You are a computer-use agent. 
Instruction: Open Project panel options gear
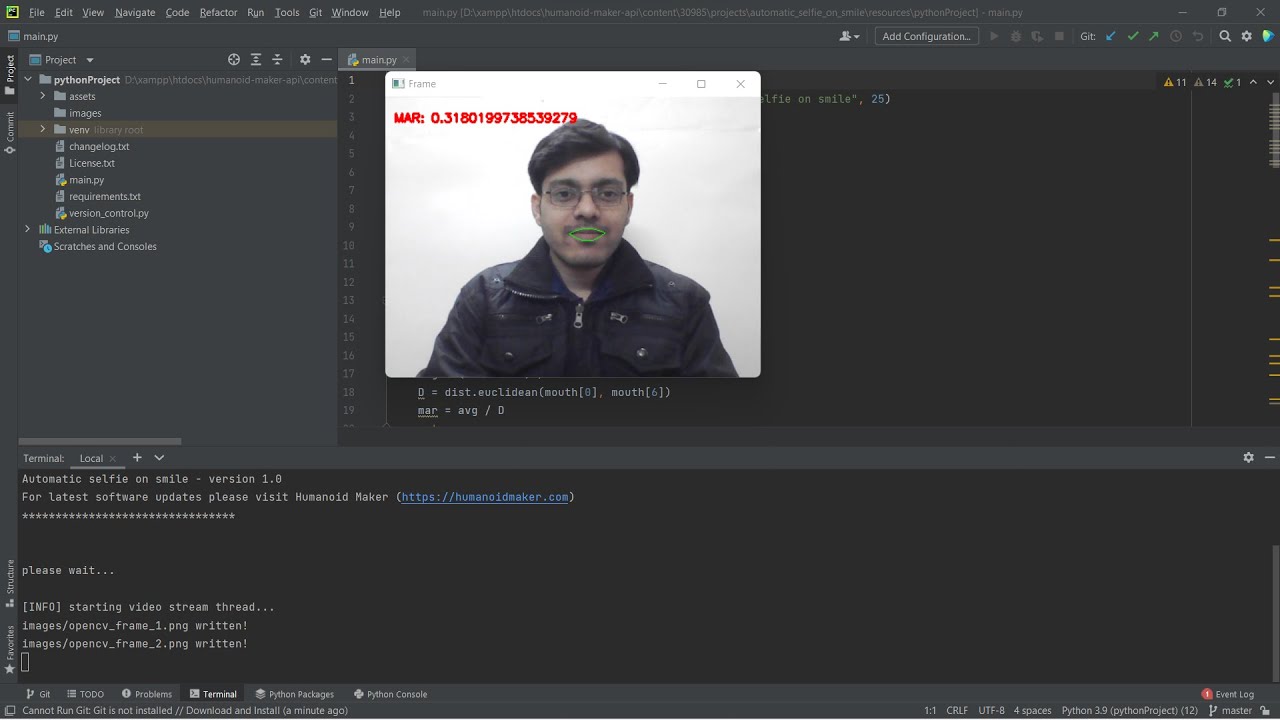(x=305, y=60)
